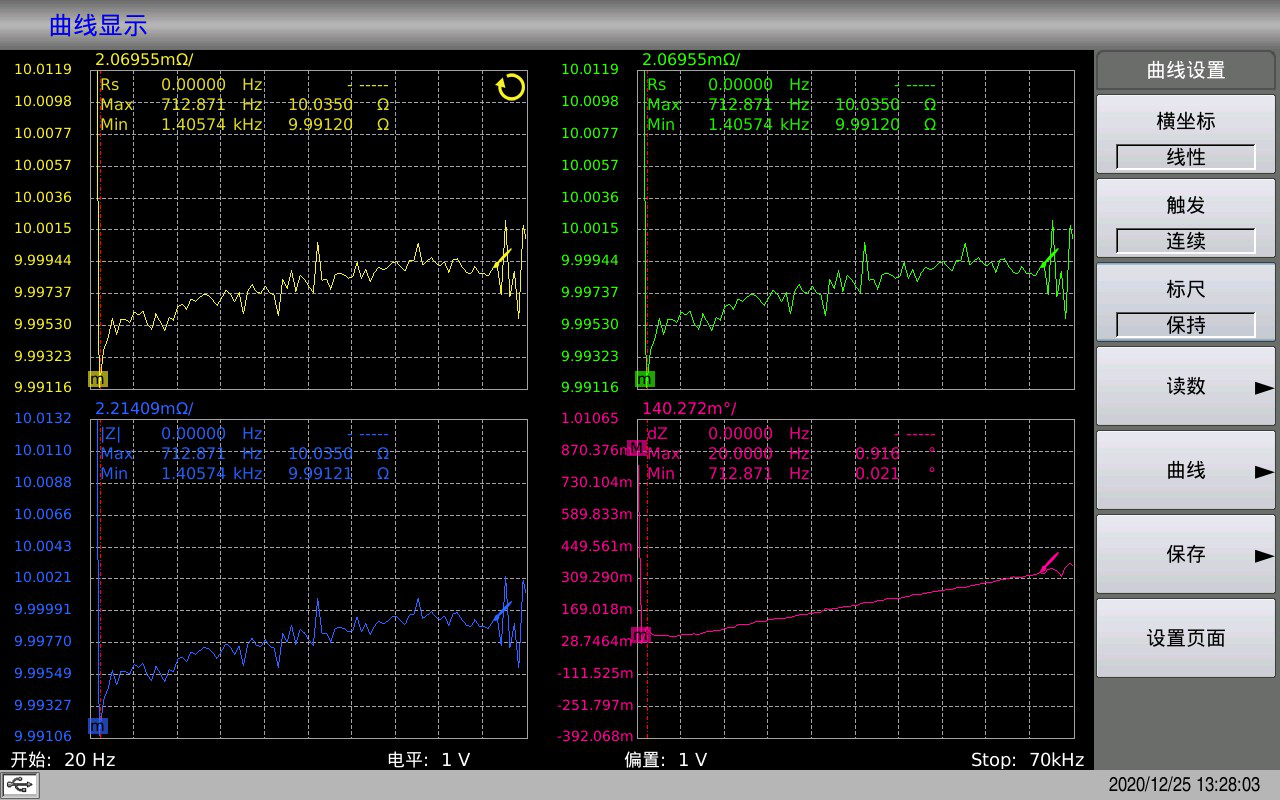Screen dimensions: 1280x800
Task: Select the blue 'm' marker in |Z| chart
Action: click(97, 726)
